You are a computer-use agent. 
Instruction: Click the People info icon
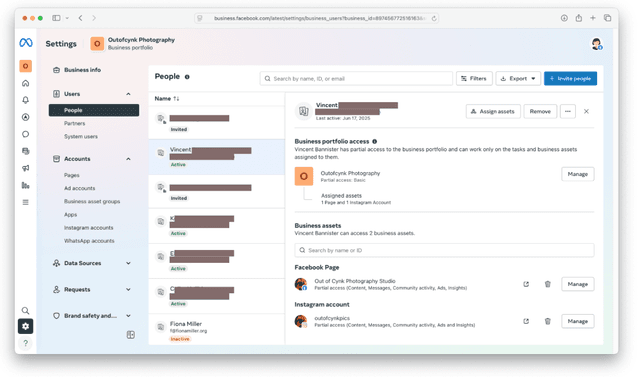tap(187, 77)
